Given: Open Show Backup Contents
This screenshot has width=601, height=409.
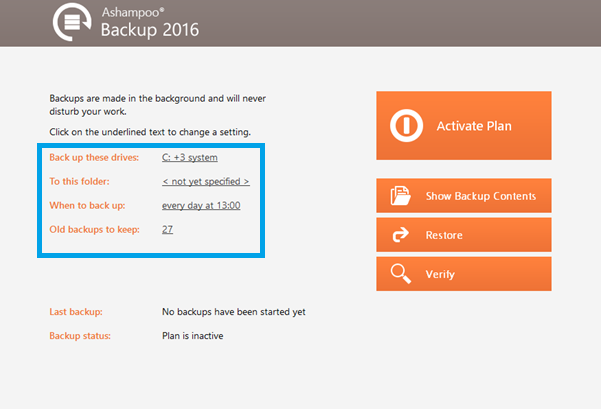Looking at the screenshot, I should (x=464, y=195).
